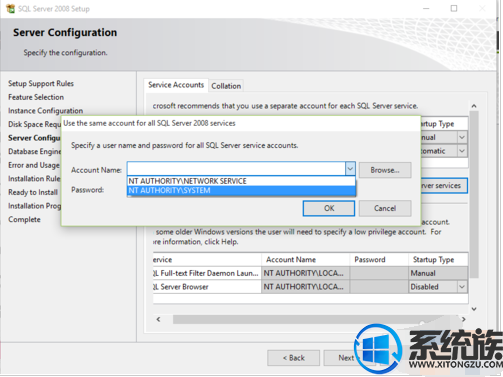Open the Account Name dropdown arrow

point(350,169)
